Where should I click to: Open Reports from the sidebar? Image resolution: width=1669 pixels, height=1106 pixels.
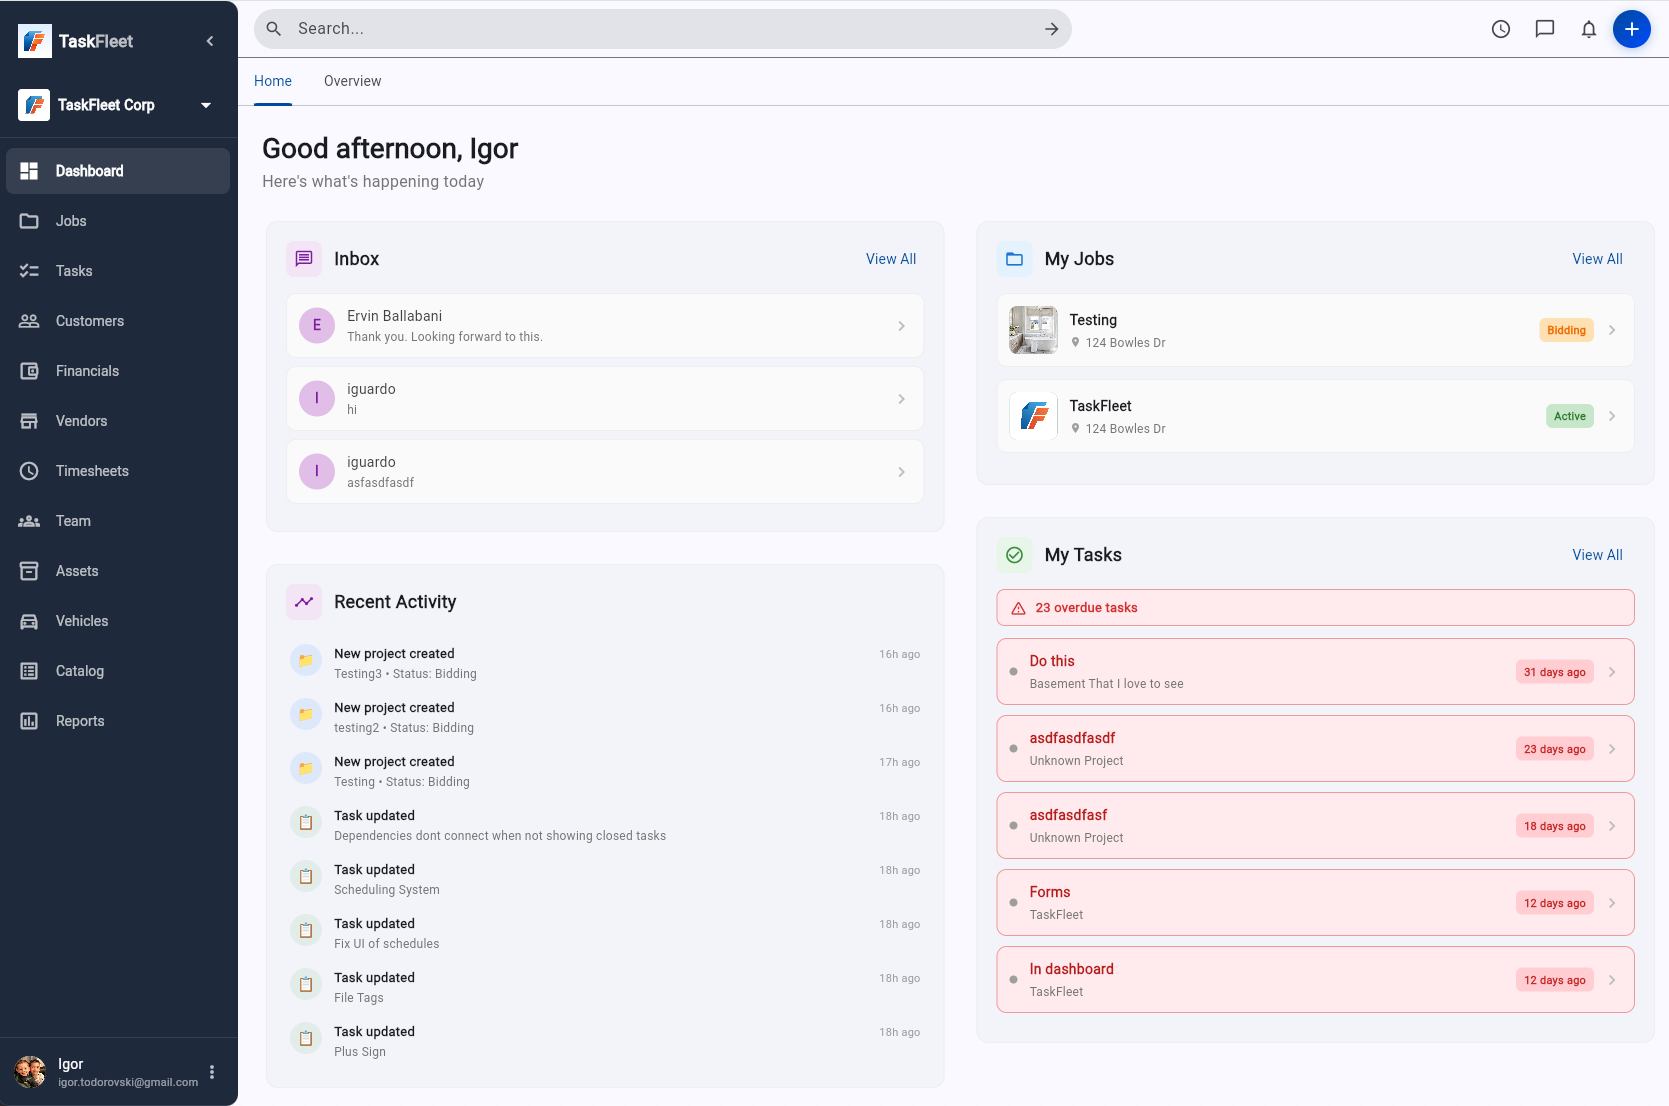(x=80, y=721)
